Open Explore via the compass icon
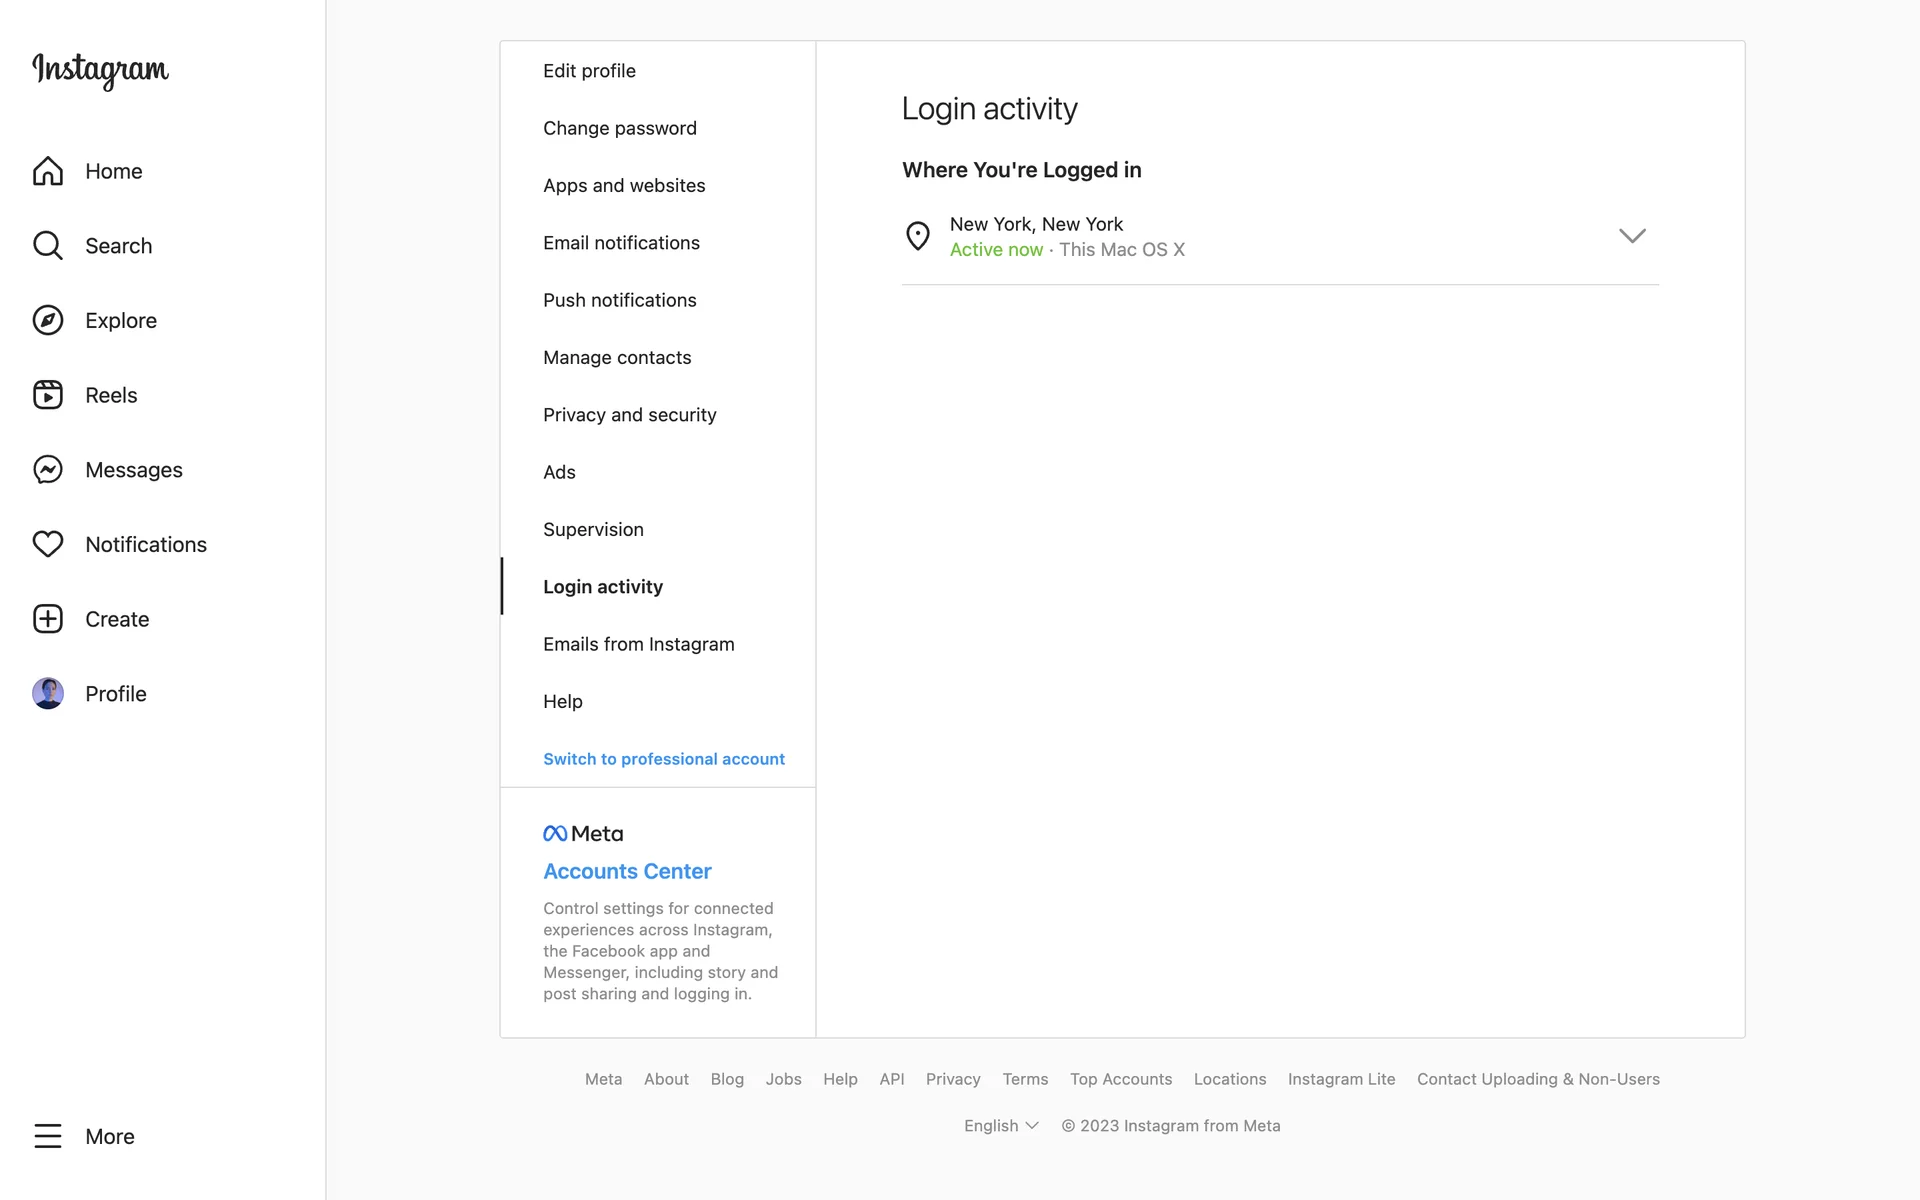This screenshot has width=1920, height=1200. coord(47,320)
